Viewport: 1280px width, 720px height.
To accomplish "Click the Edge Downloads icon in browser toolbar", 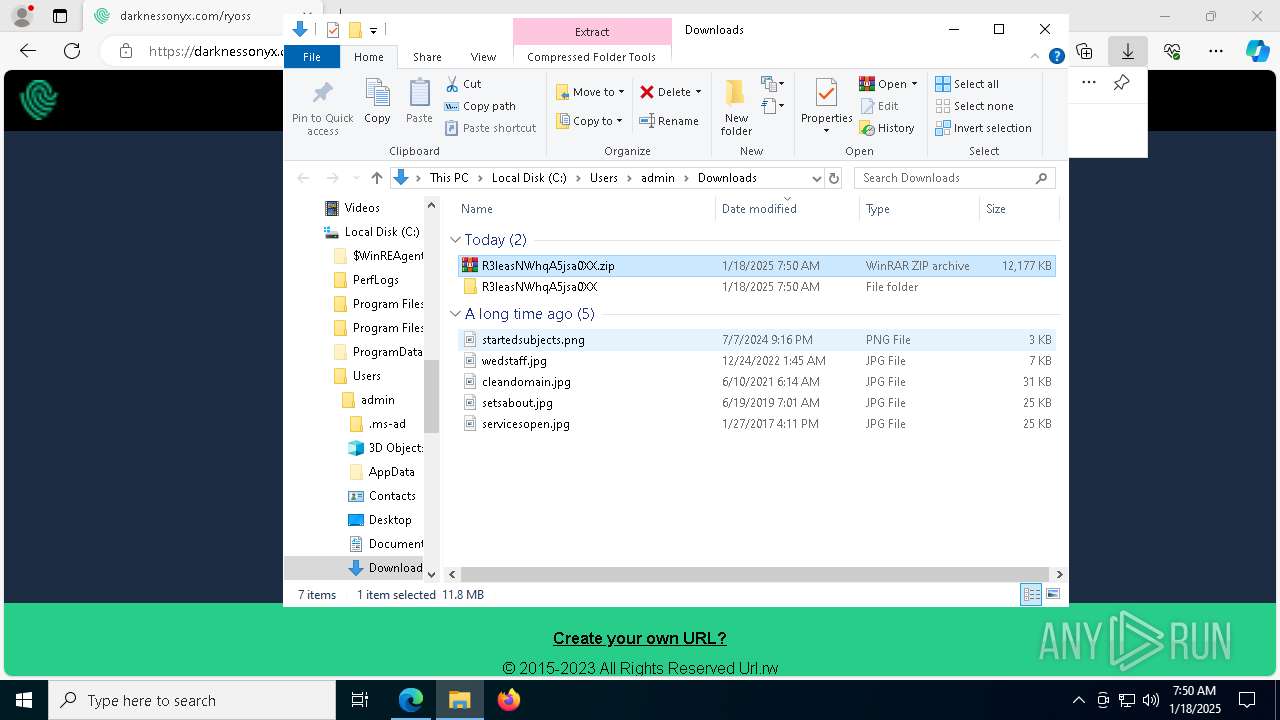I will coord(1127,51).
